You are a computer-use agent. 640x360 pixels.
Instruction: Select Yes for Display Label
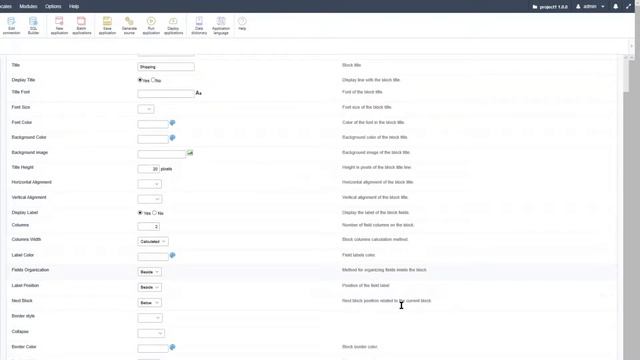[140, 213]
